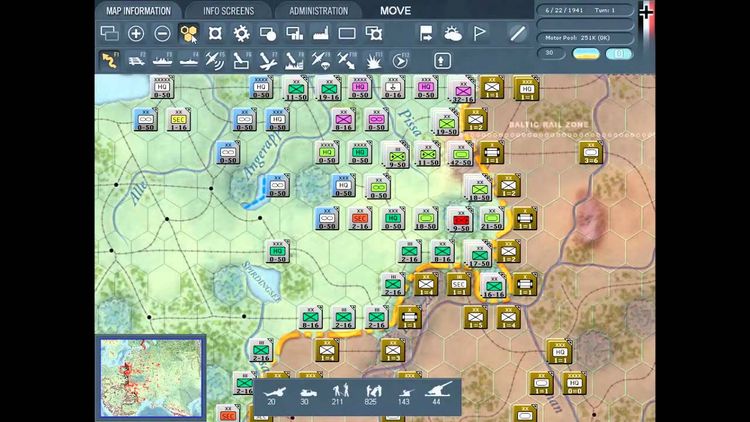Toggle the weather cloud-and-sun overlay

coord(452,33)
